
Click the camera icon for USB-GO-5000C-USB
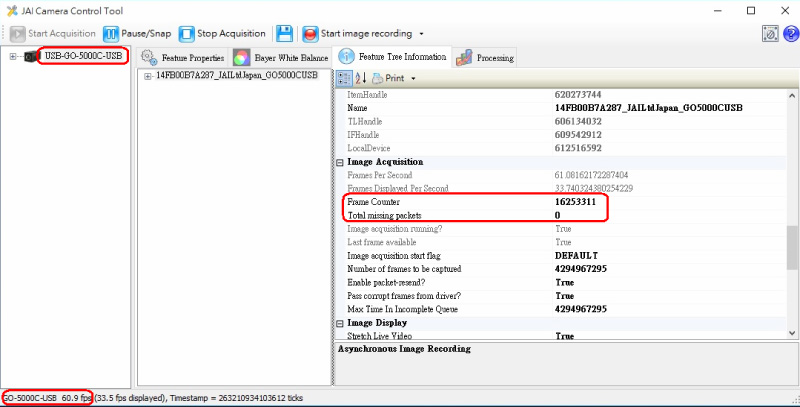(32, 56)
